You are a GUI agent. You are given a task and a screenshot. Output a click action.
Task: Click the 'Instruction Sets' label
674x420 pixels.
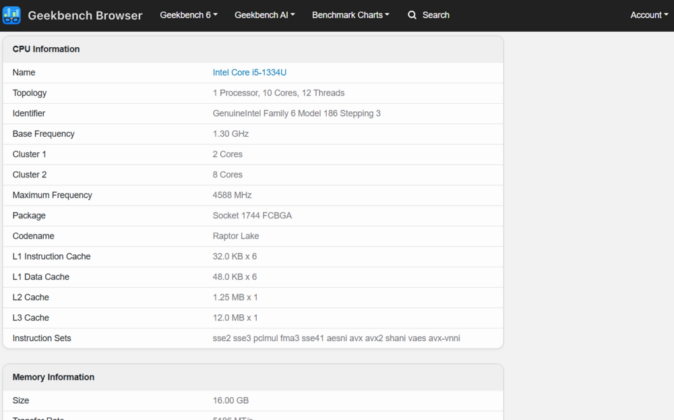(x=42, y=338)
